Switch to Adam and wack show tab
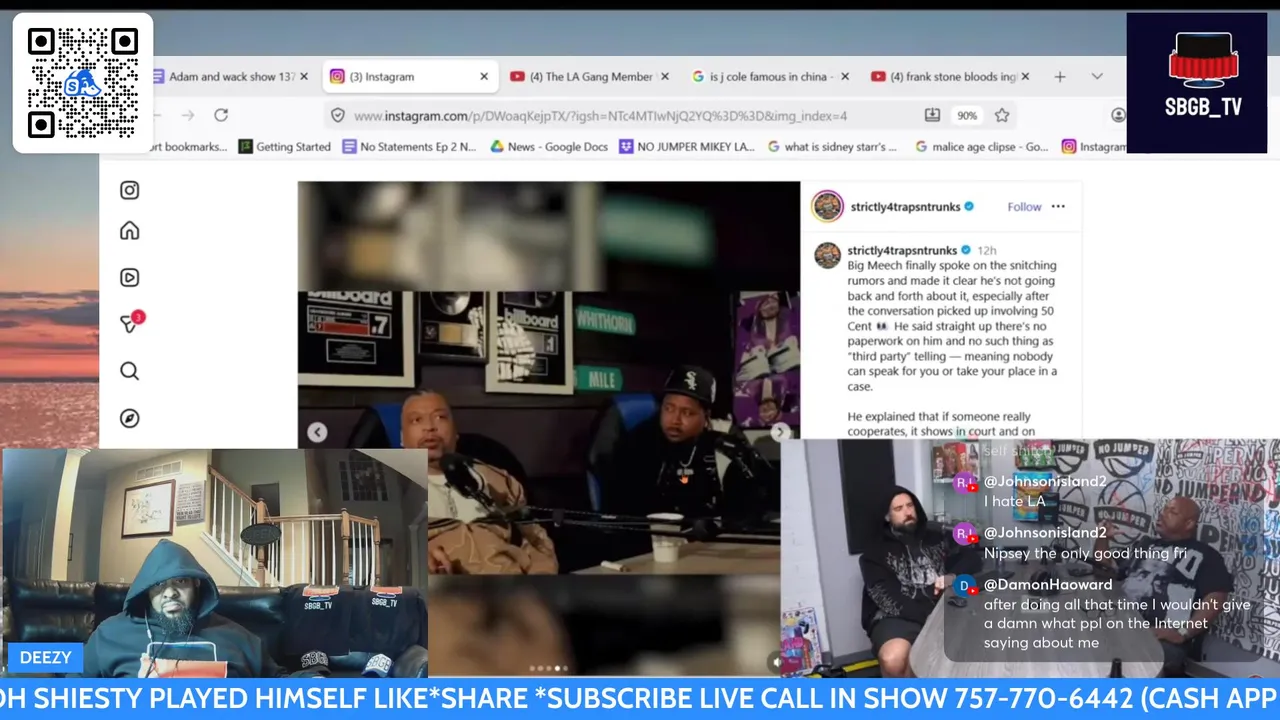Viewport: 1280px width, 720px height. pyautogui.click(x=229, y=76)
